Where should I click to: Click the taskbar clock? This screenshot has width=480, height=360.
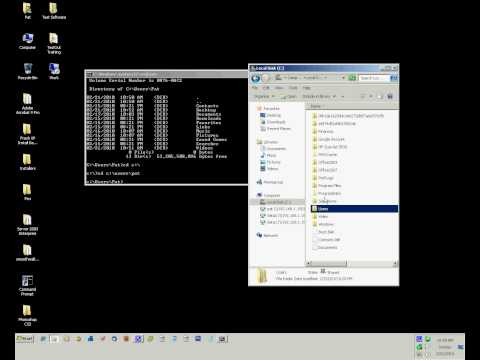[x=445, y=347]
